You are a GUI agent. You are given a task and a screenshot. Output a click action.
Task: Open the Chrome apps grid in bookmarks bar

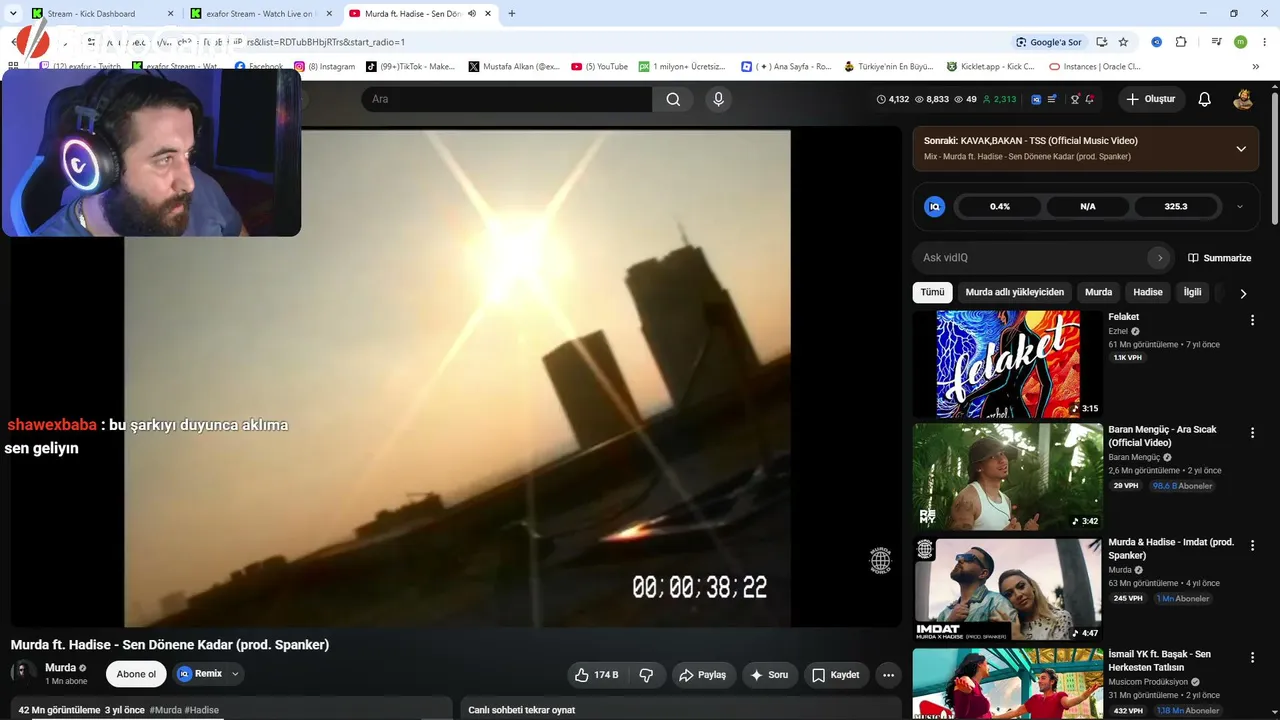tap(14, 67)
